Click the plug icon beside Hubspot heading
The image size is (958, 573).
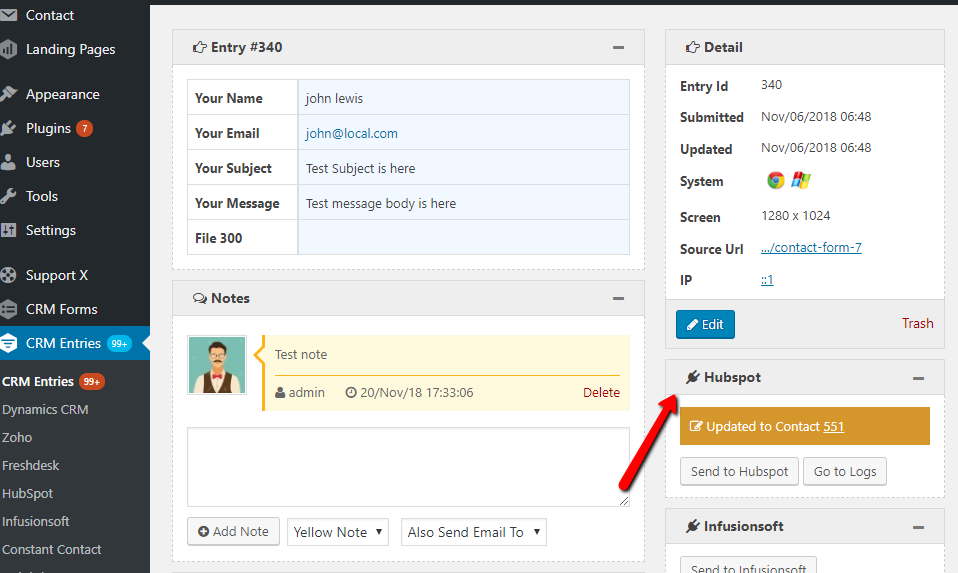692,378
